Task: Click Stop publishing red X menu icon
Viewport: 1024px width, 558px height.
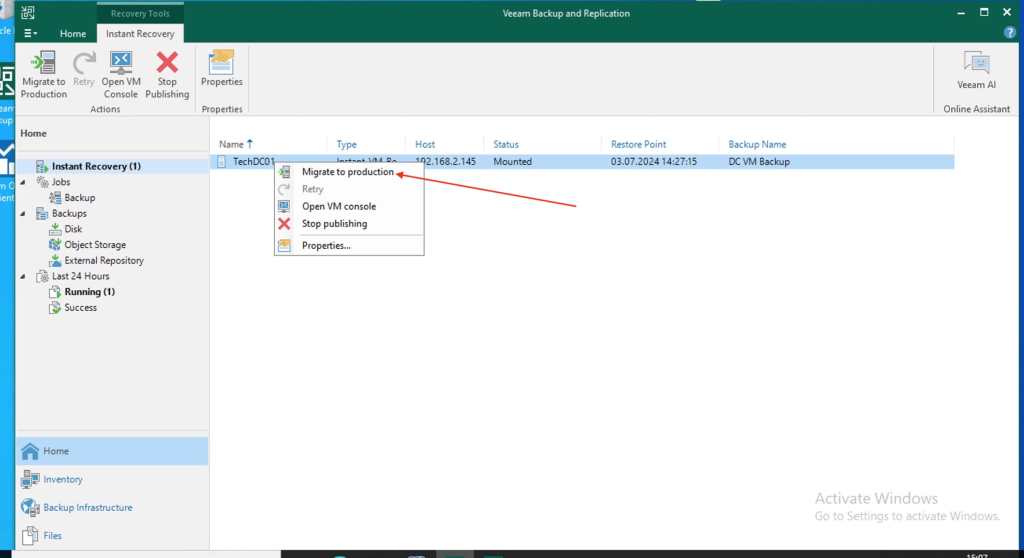Action: coord(284,223)
